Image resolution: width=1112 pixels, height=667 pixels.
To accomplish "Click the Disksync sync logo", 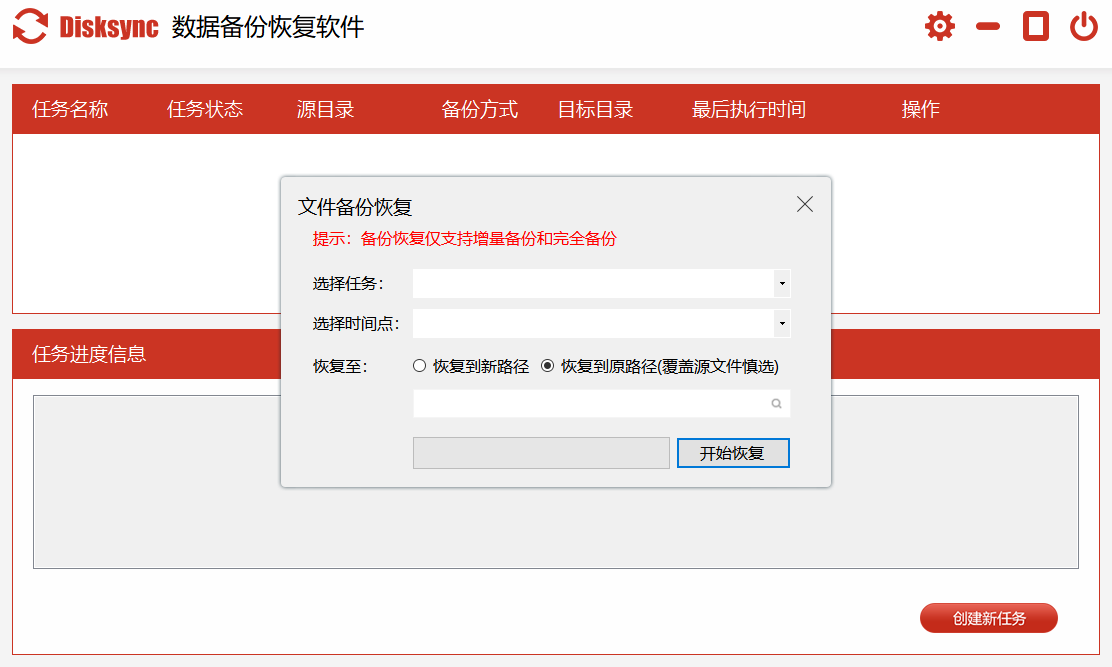I will [30, 26].
